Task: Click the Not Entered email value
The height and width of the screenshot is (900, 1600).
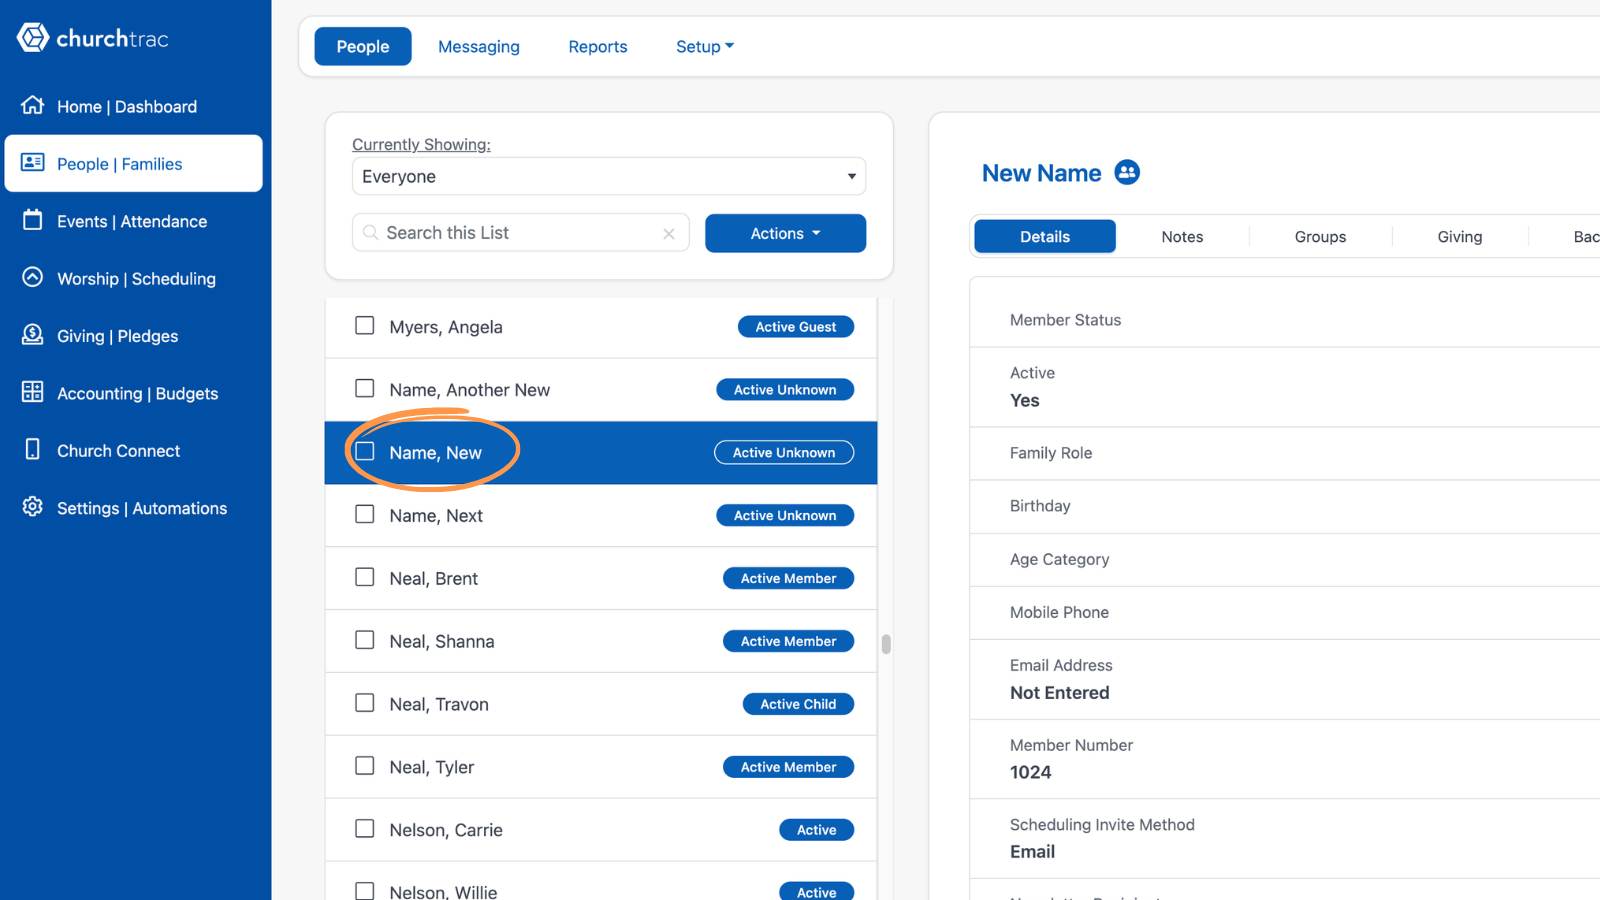Action: 1059,693
